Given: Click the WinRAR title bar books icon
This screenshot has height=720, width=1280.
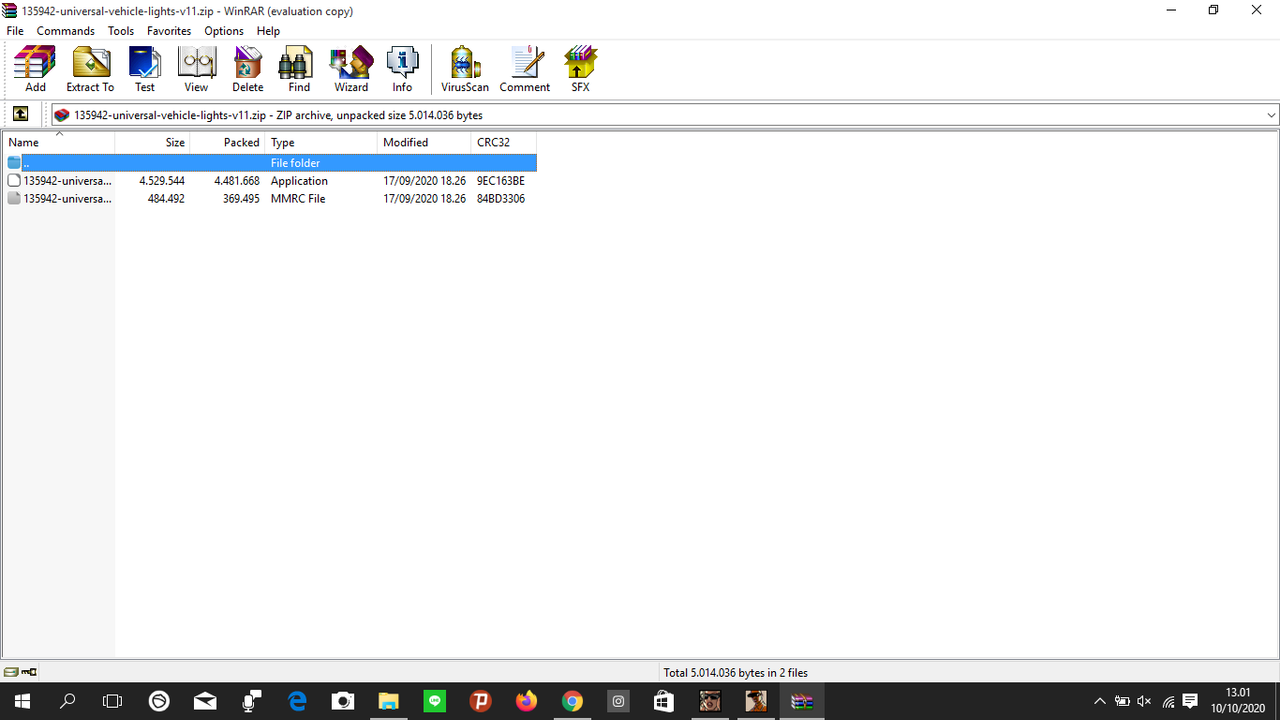Looking at the screenshot, I should tap(11, 10).
